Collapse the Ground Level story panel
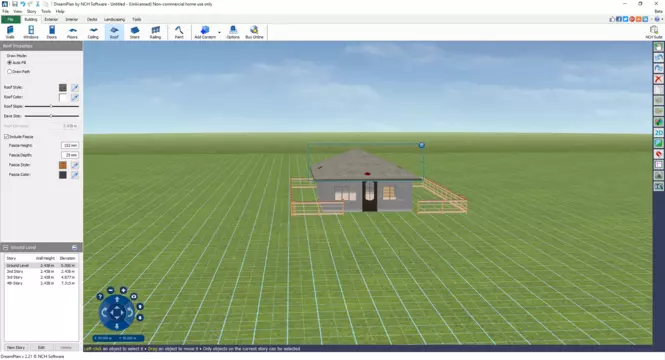This screenshot has height=360, width=665. click(6, 247)
